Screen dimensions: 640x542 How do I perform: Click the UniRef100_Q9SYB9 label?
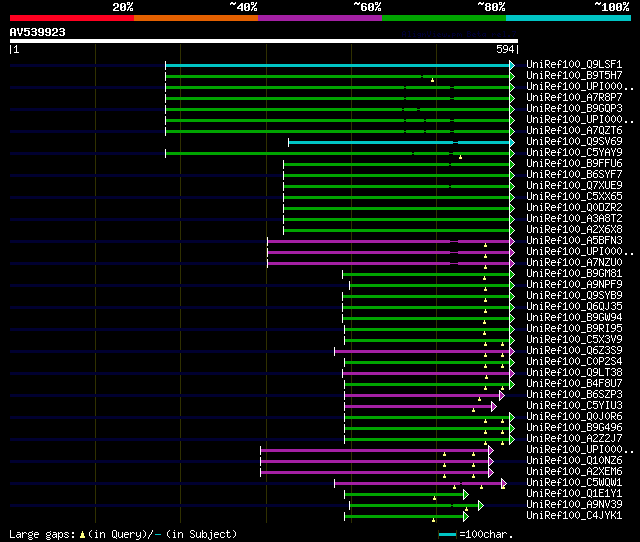tap(574, 296)
